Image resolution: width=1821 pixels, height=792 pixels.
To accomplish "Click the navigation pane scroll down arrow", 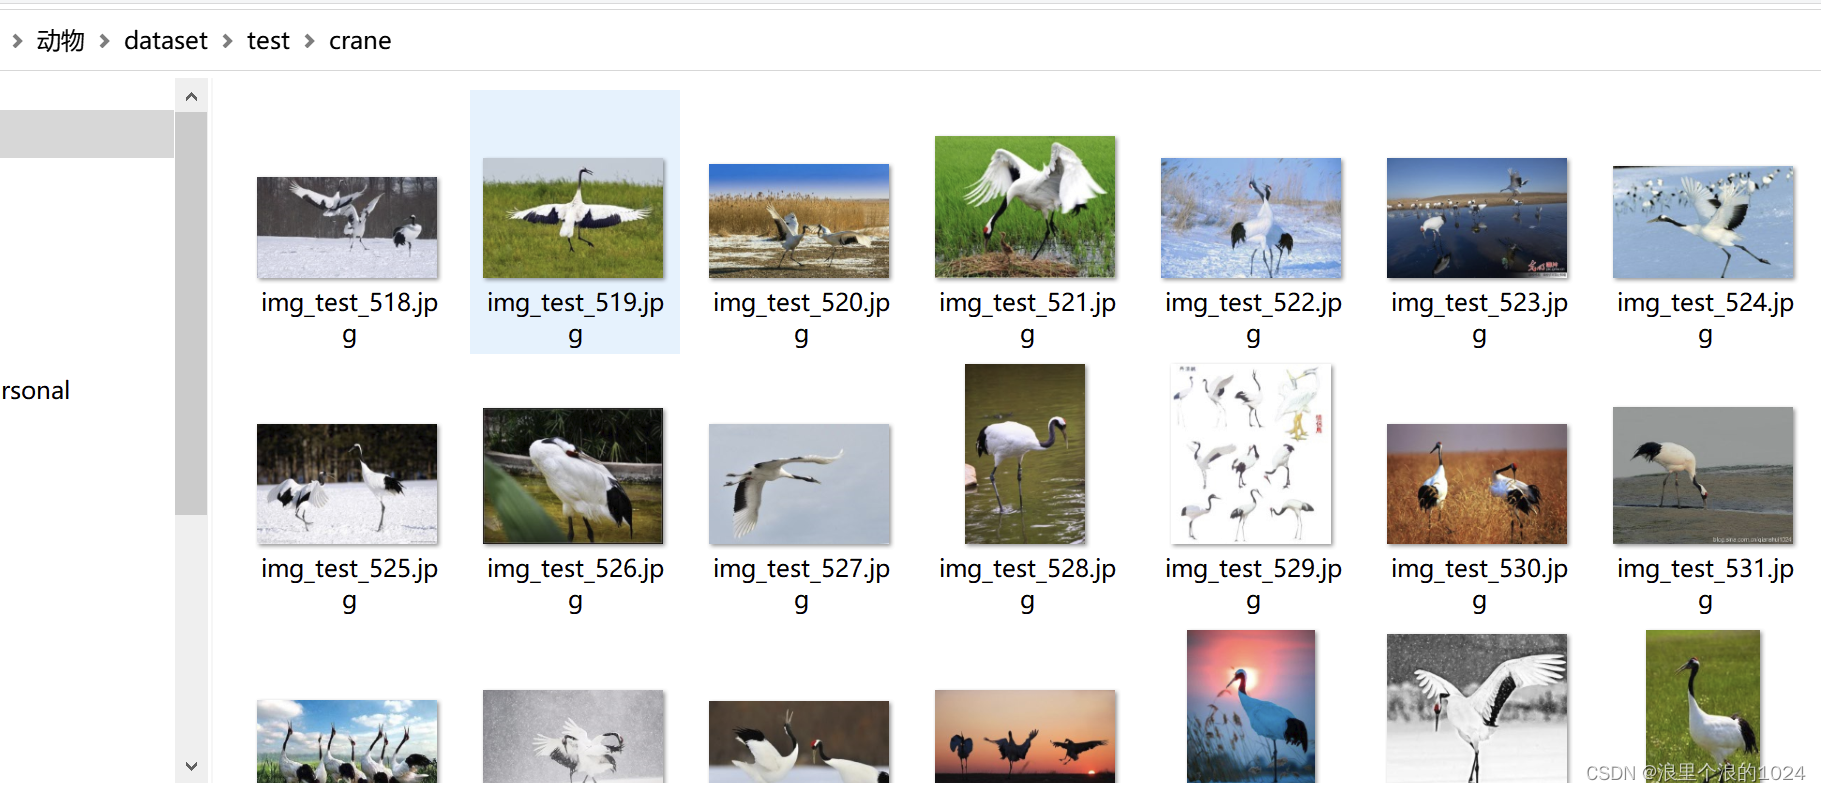I will pos(191,766).
